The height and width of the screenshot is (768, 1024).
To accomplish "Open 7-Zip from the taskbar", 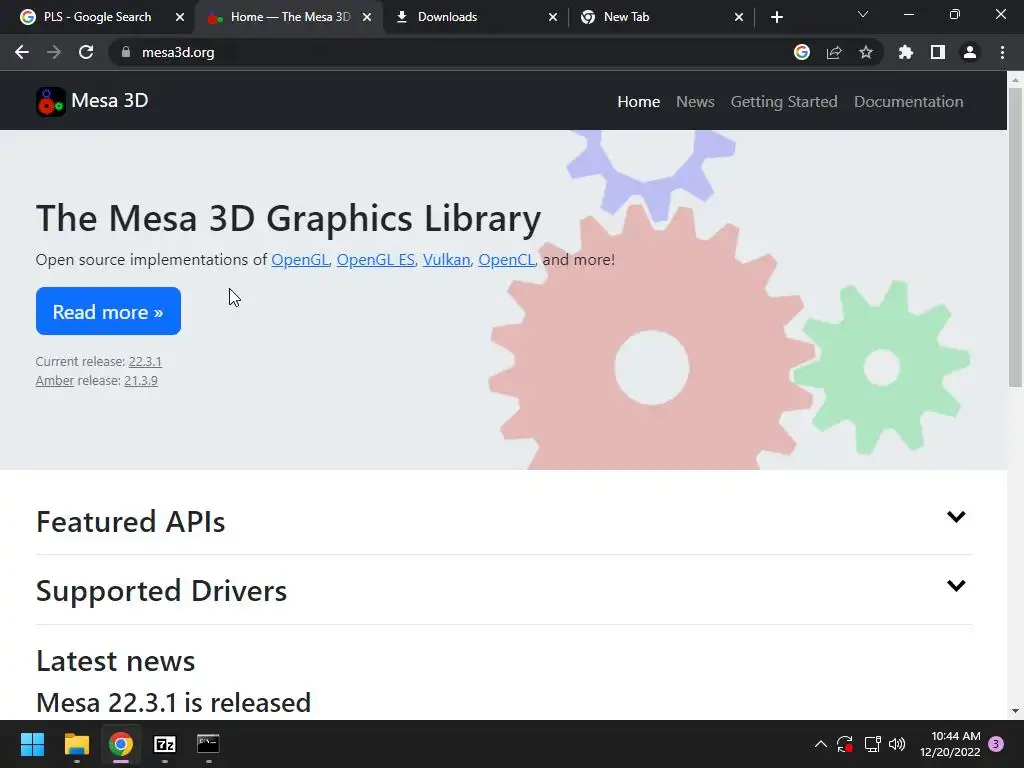I will tap(165, 744).
